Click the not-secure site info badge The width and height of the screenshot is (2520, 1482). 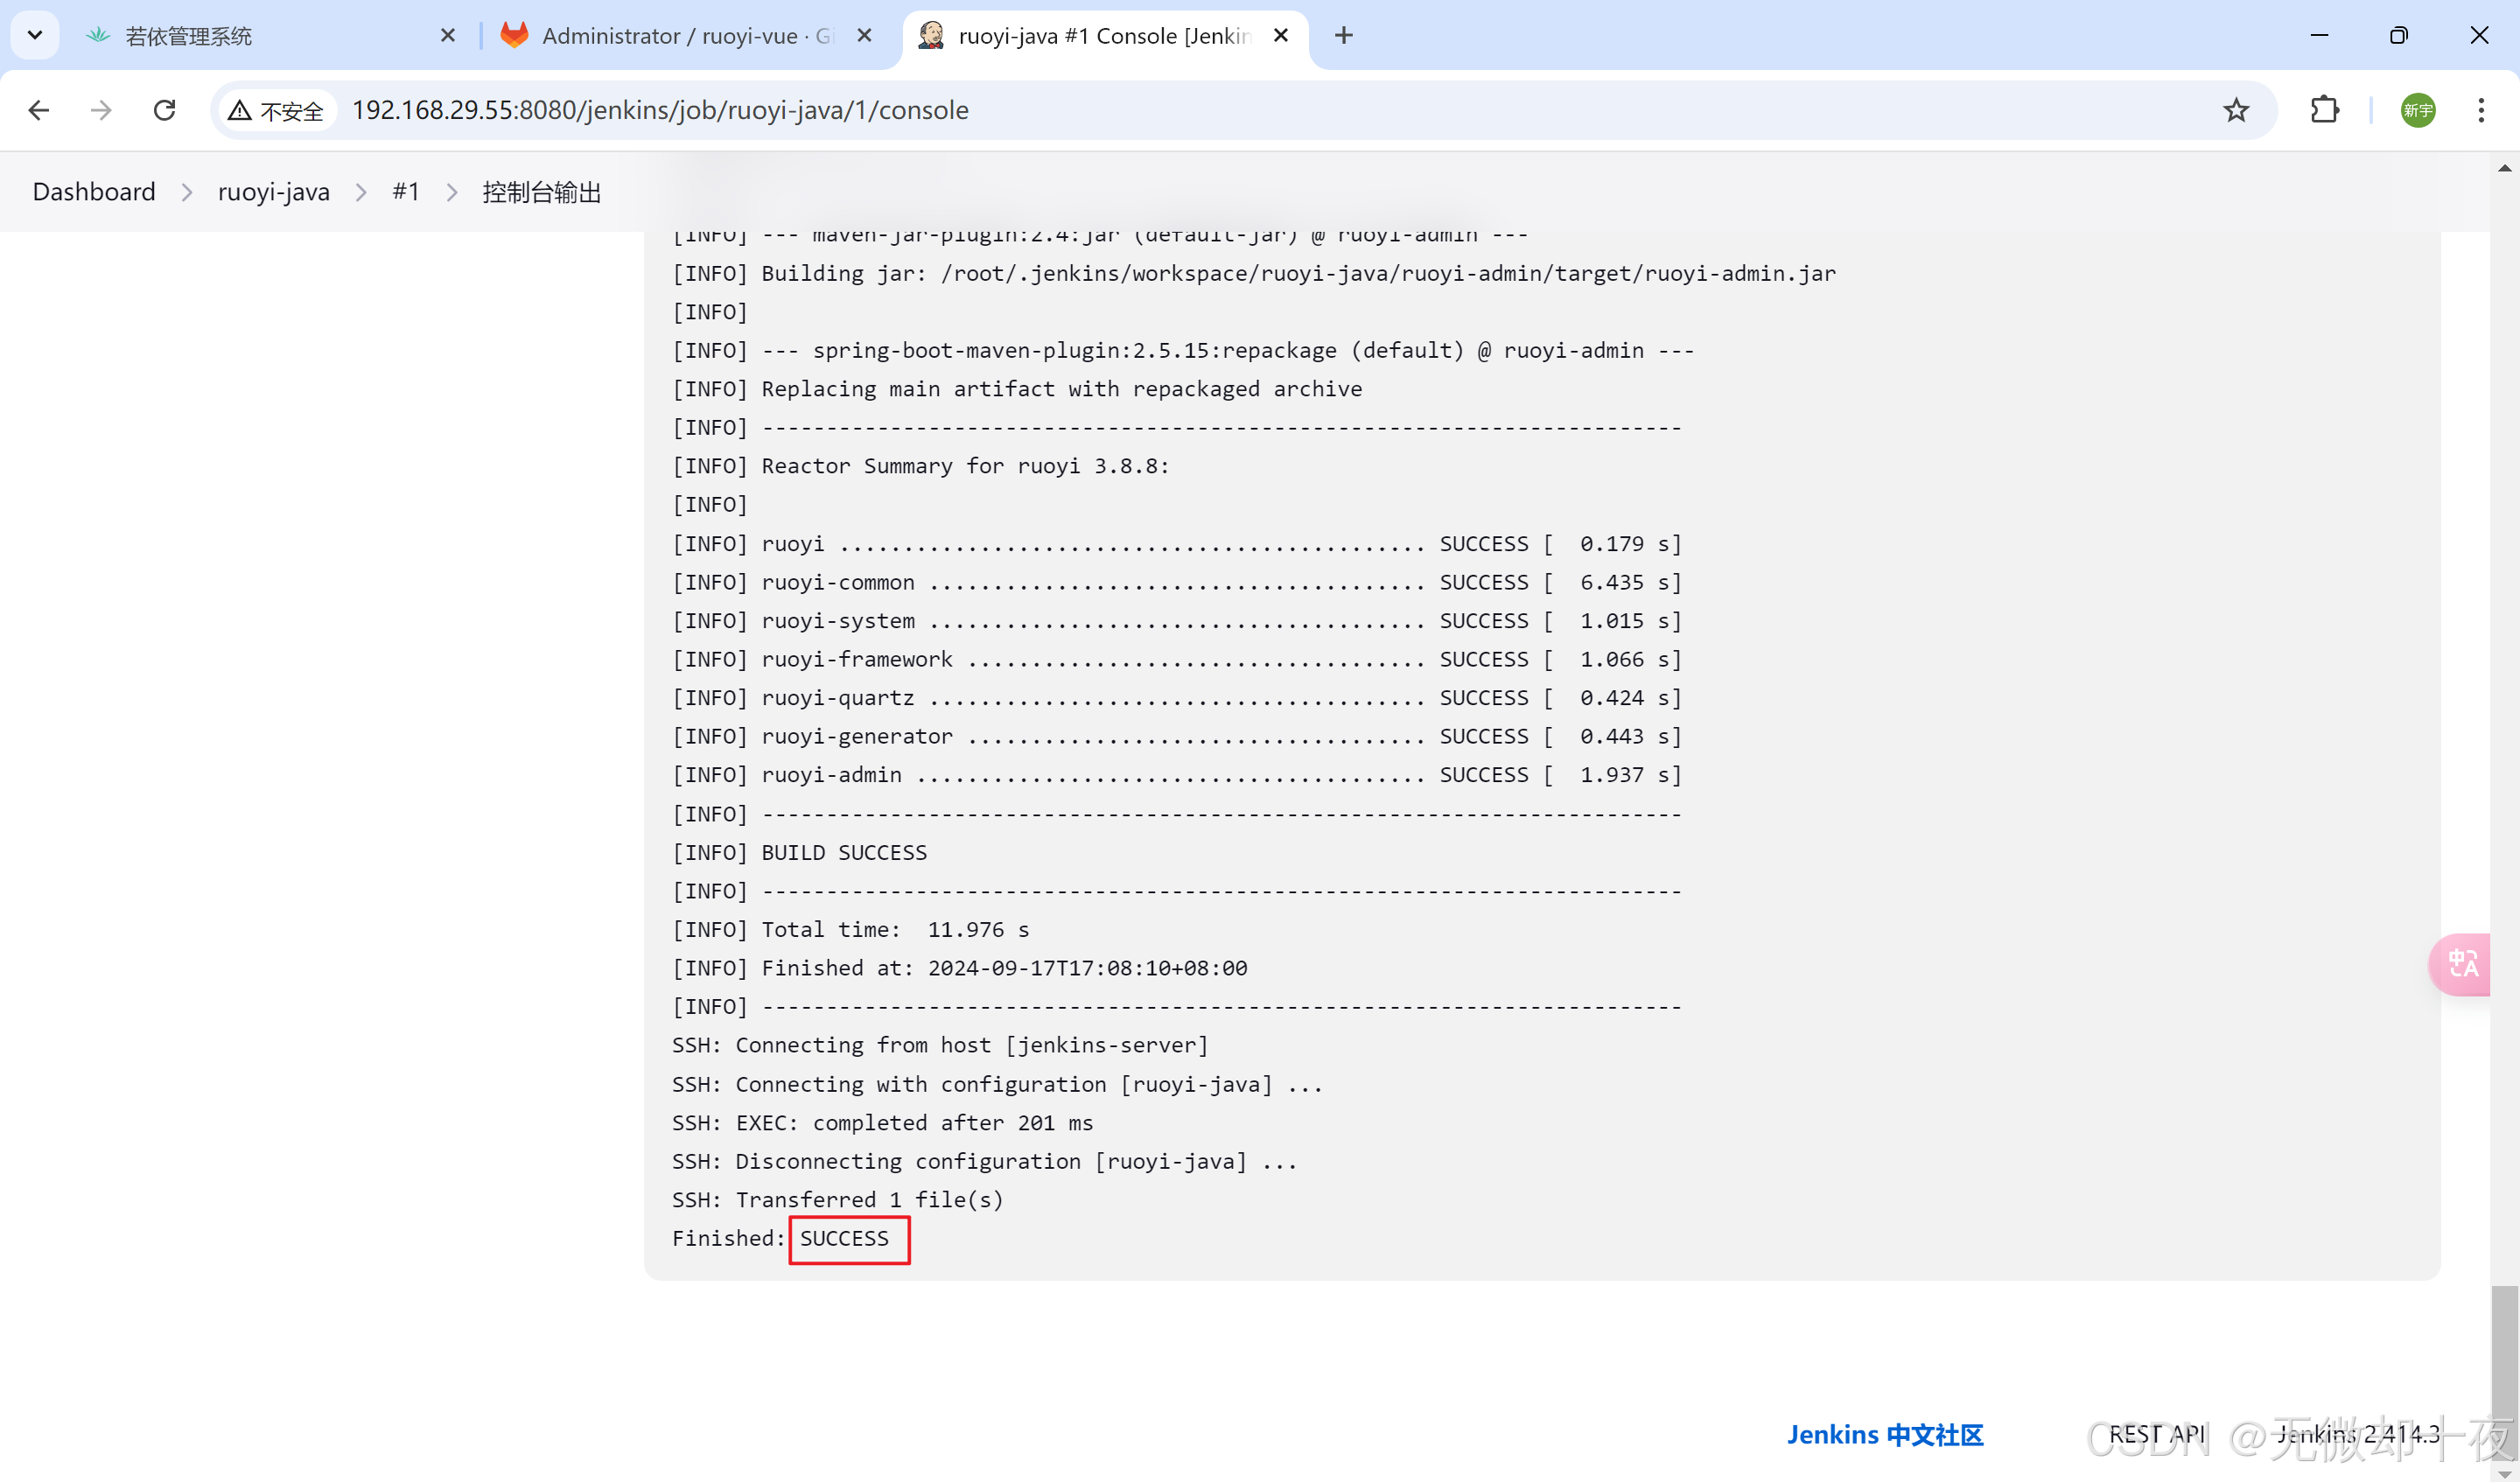pyautogui.click(x=277, y=110)
